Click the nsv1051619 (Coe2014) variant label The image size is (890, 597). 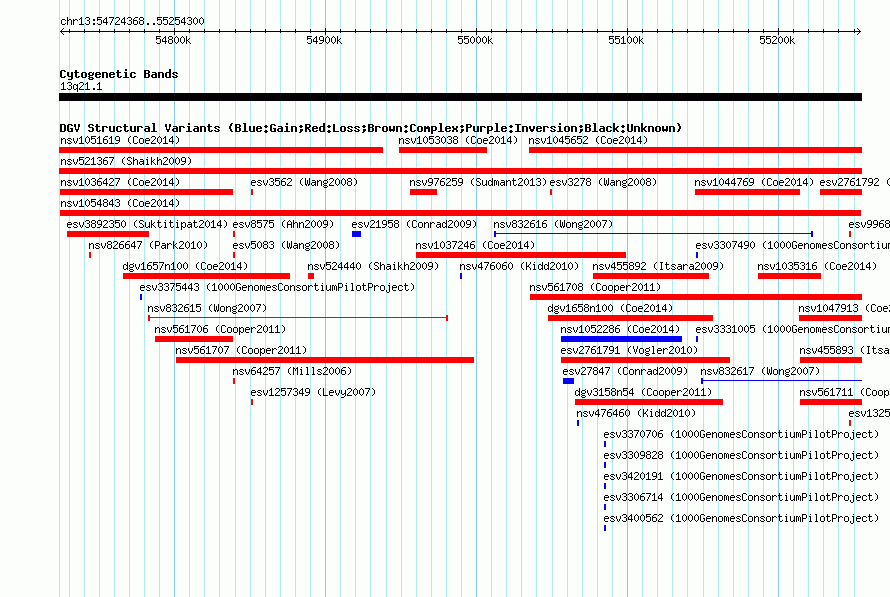120,140
